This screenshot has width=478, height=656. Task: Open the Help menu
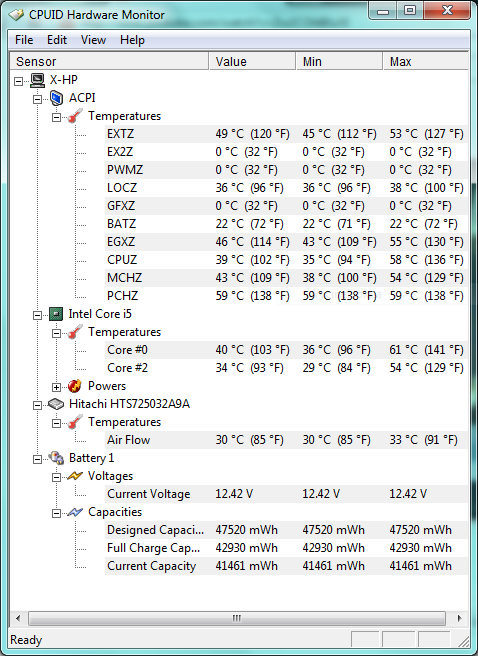(132, 40)
